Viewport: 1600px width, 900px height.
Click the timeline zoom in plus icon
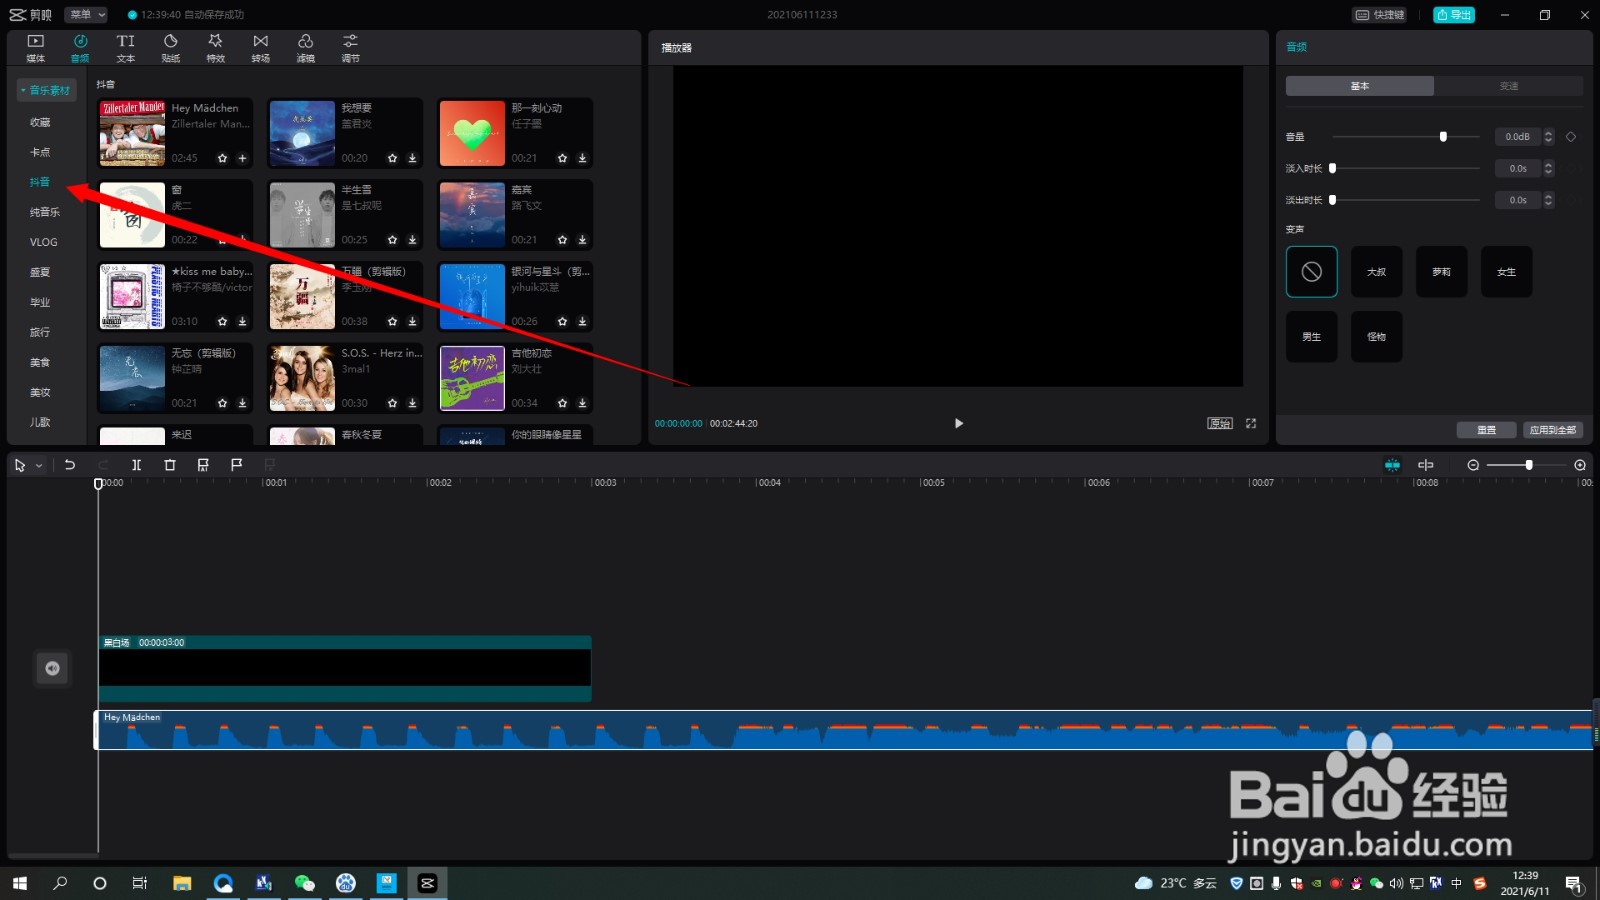click(x=1580, y=465)
